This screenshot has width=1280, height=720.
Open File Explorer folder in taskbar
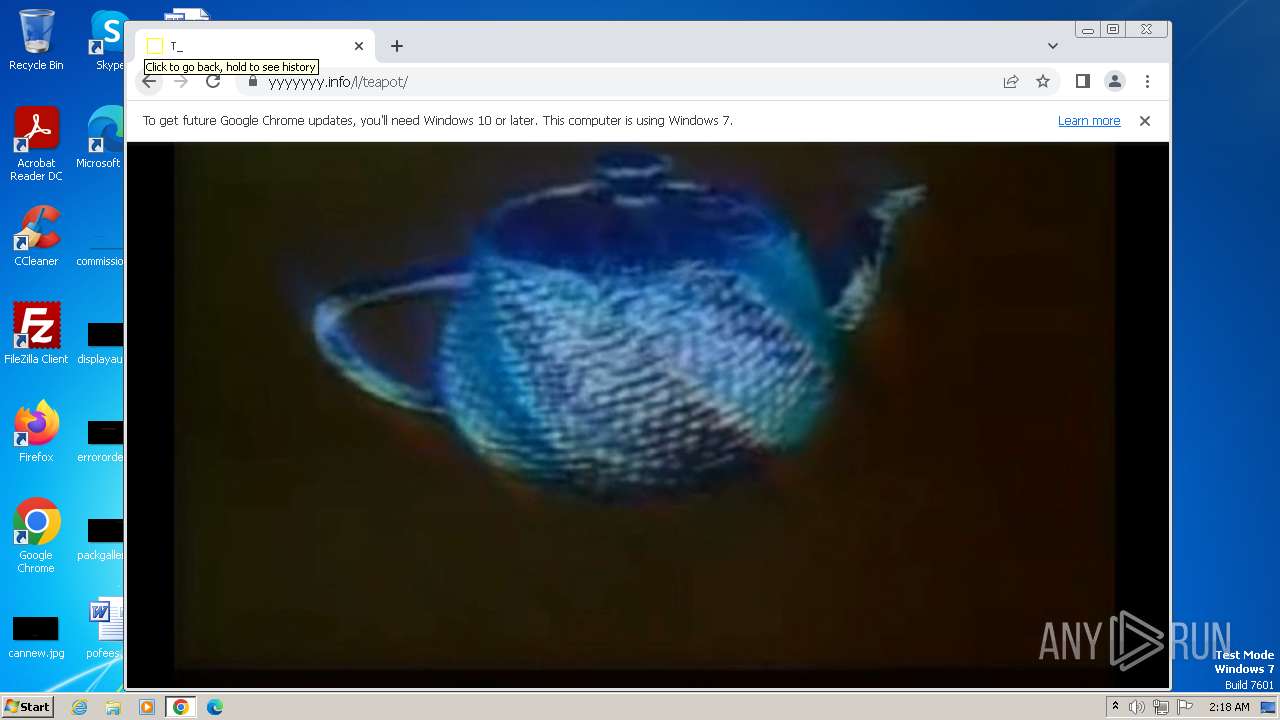(x=113, y=707)
